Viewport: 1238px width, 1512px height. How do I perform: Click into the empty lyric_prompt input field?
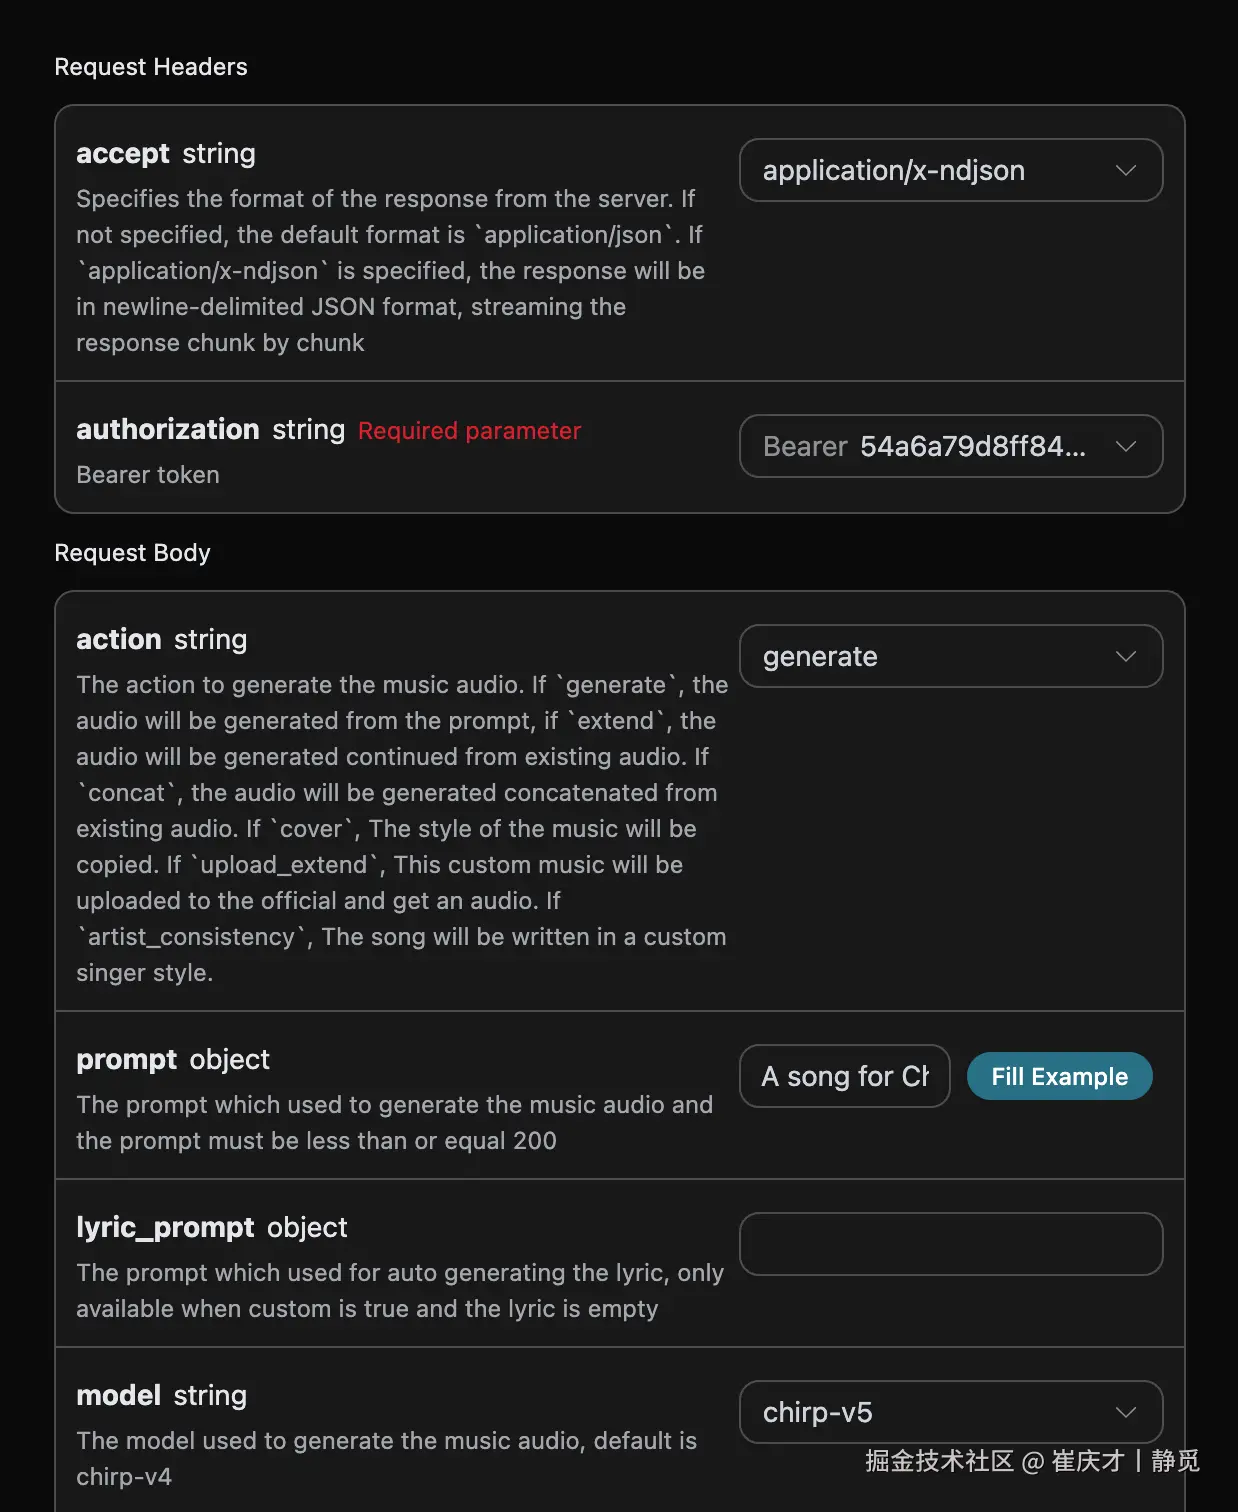pyautogui.click(x=950, y=1245)
